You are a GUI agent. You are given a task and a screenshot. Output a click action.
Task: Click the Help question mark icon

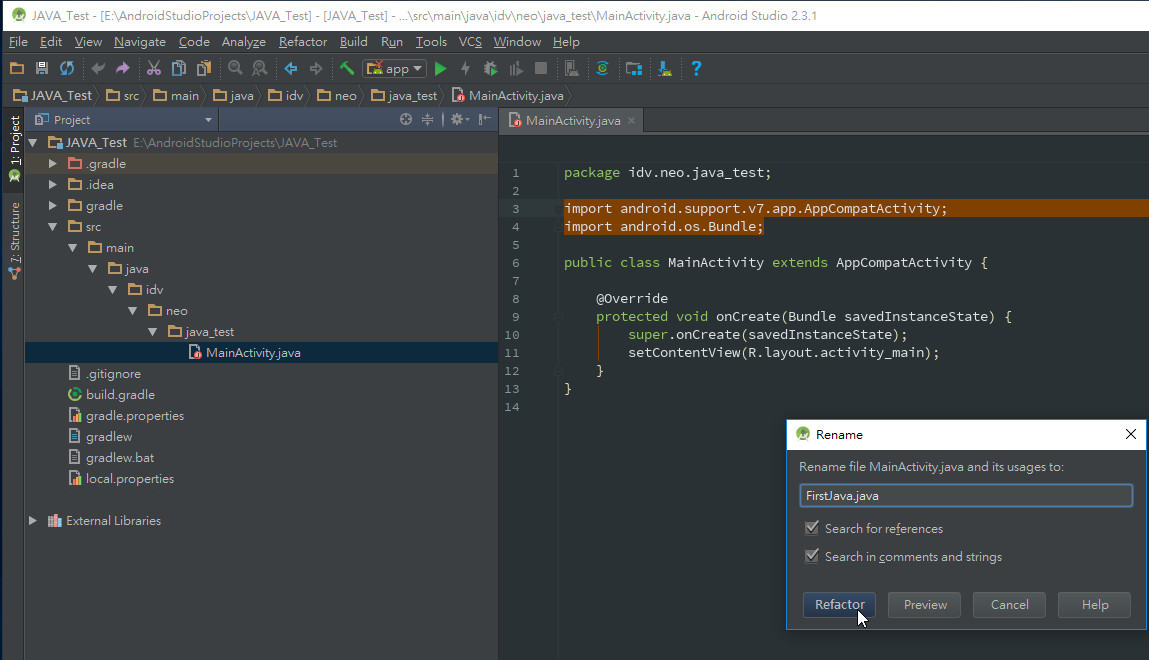click(x=696, y=69)
